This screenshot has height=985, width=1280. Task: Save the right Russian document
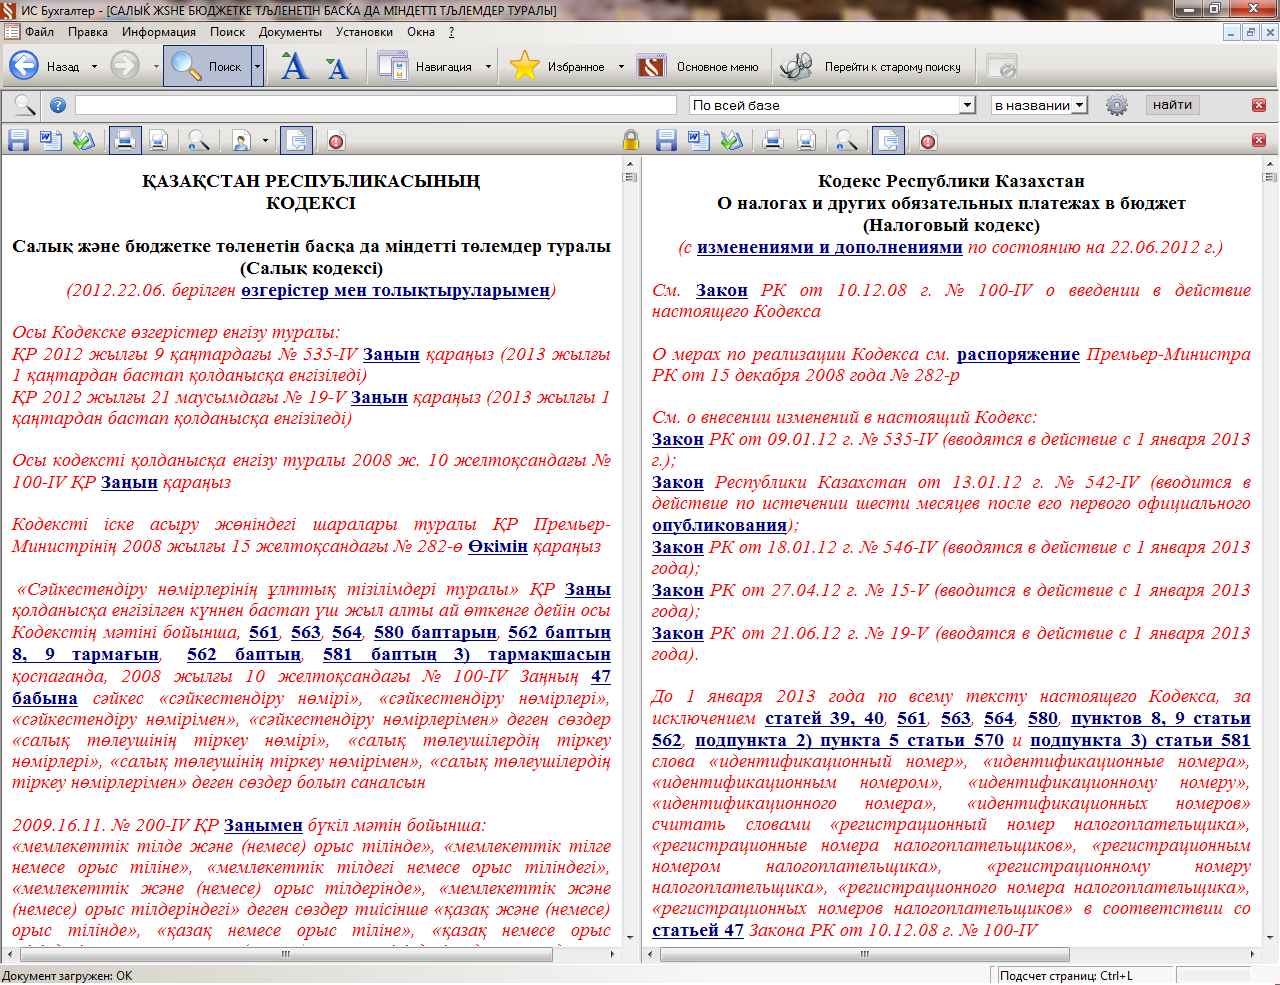666,140
